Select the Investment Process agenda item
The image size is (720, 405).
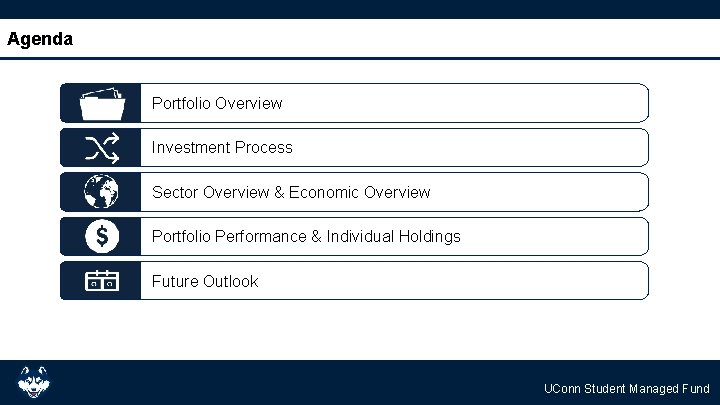point(222,148)
